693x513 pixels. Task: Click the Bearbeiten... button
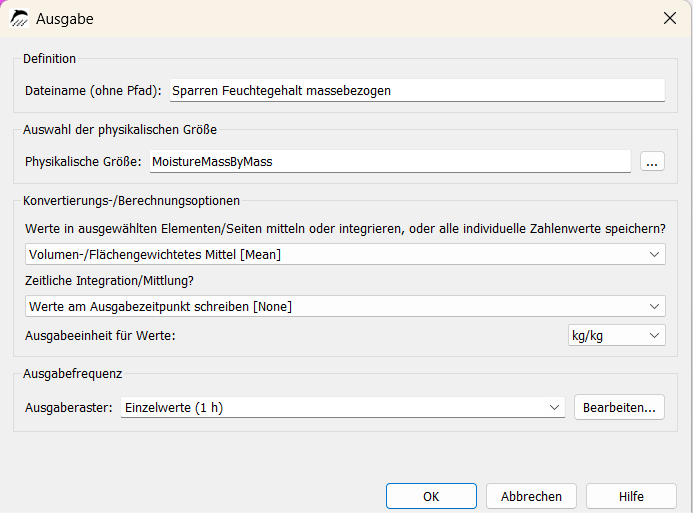click(619, 407)
